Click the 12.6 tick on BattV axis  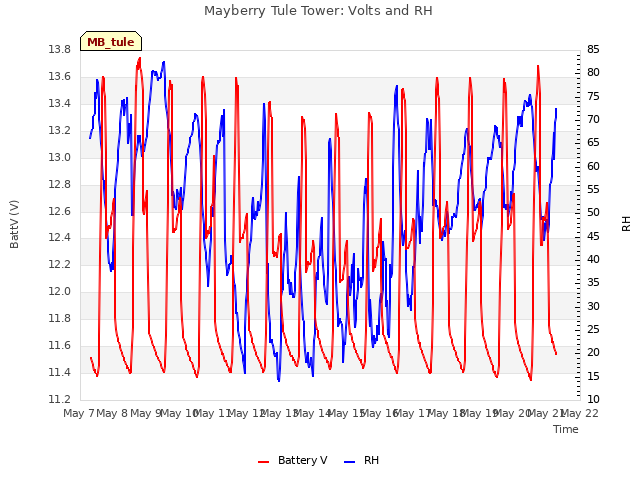click(59, 211)
